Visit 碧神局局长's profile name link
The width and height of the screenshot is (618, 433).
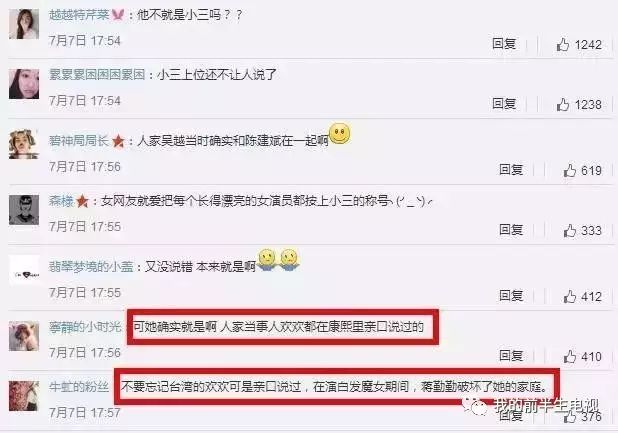pyautogui.click(x=79, y=141)
